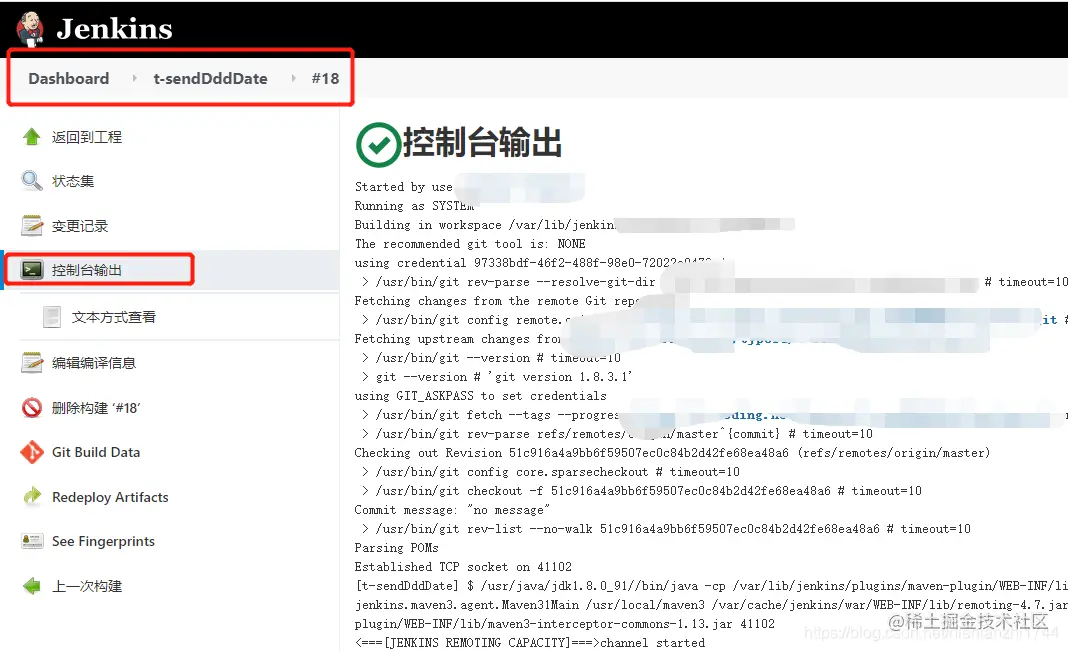Click 'Established TCP socket on 41102' line

(463, 567)
